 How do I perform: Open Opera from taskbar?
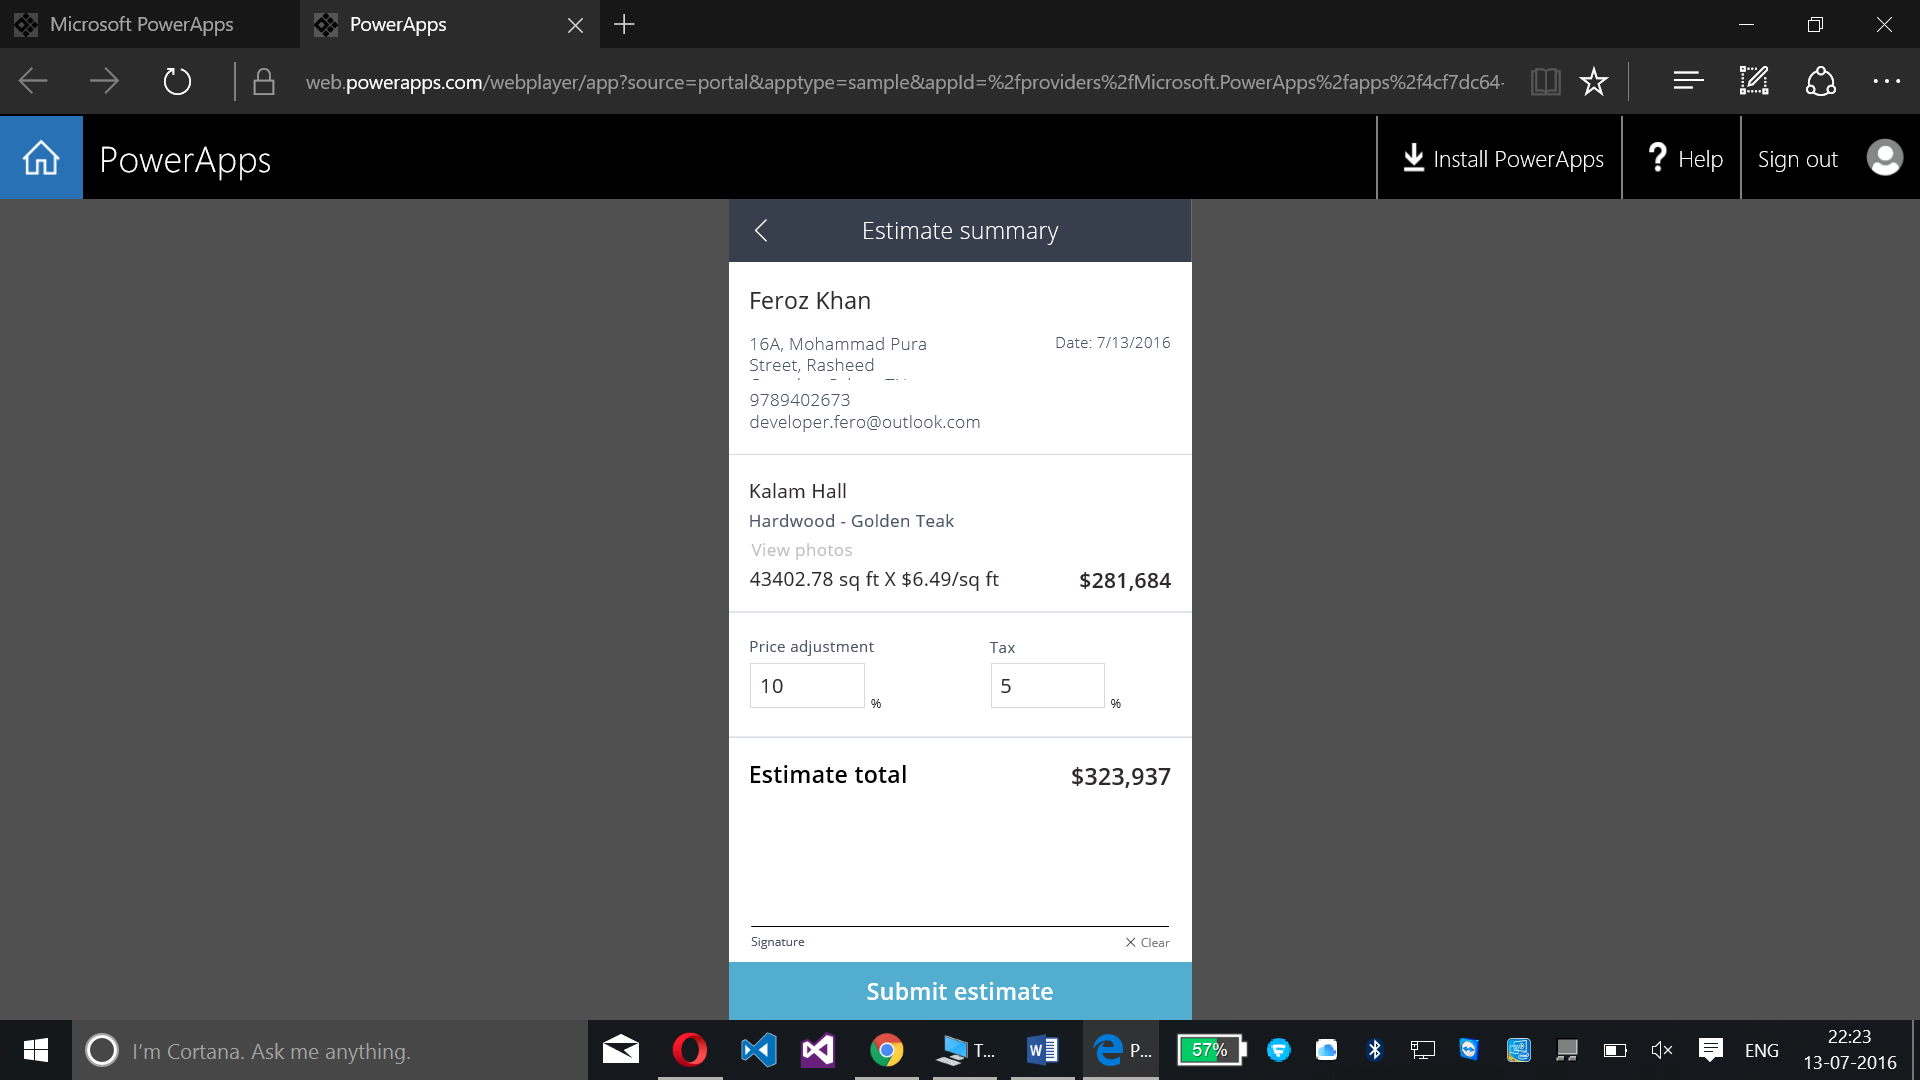[690, 1050]
